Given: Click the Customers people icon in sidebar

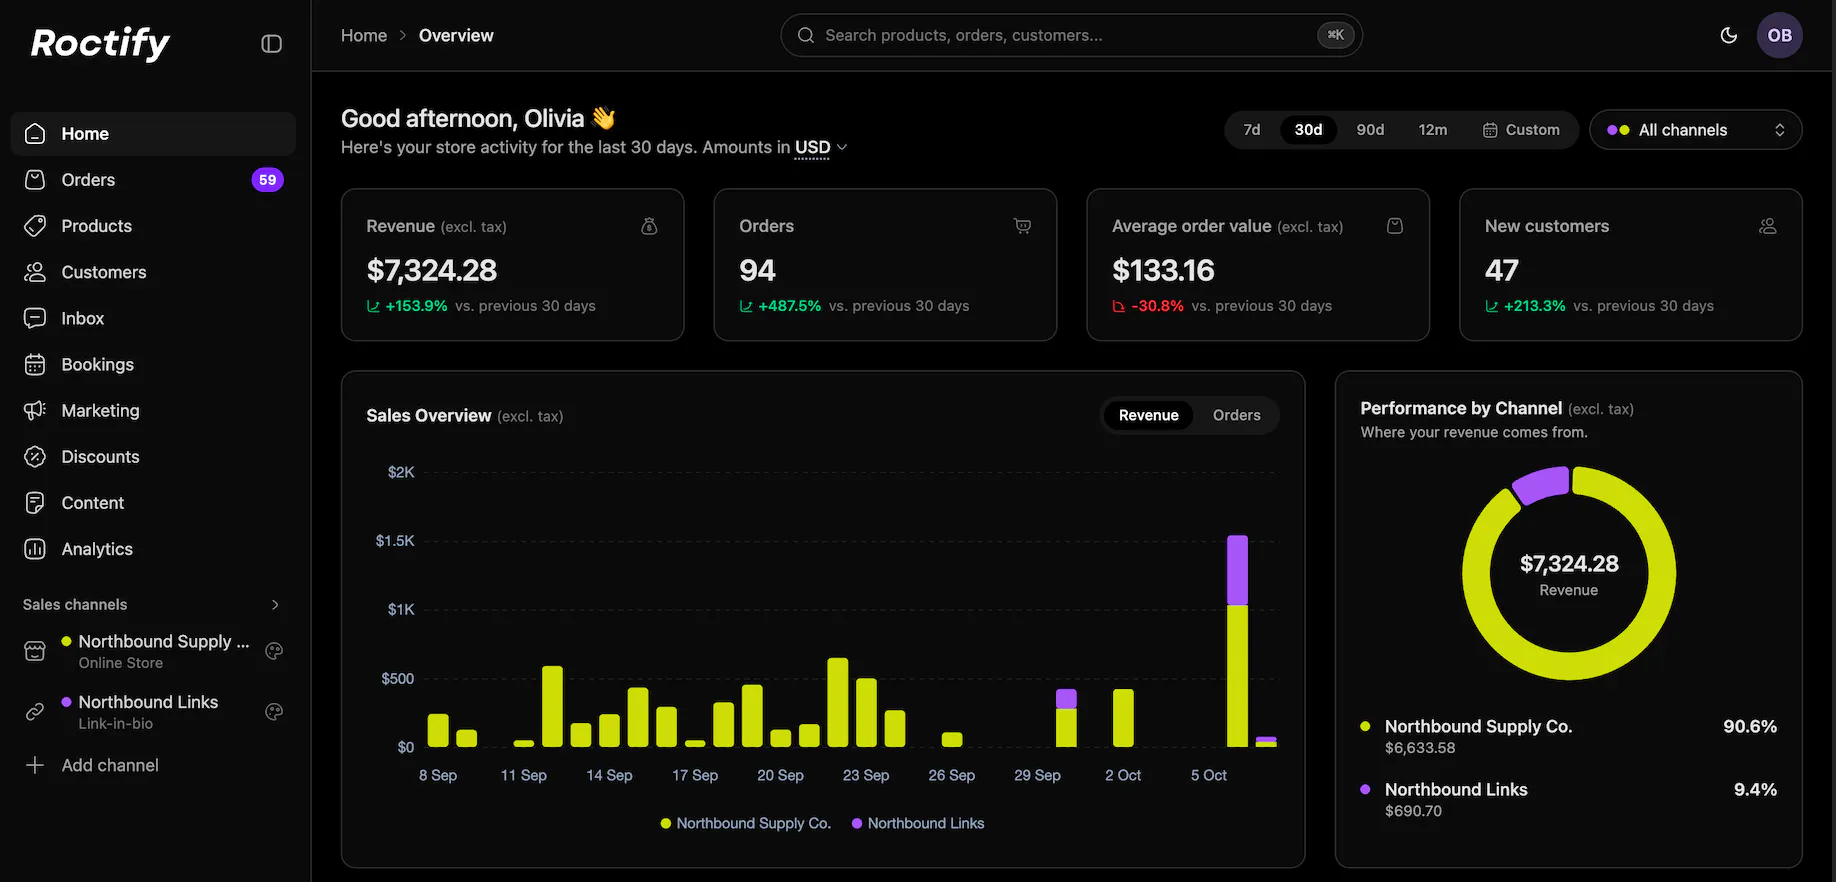Looking at the screenshot, I should pyautogui.click(x=35, y=272).
